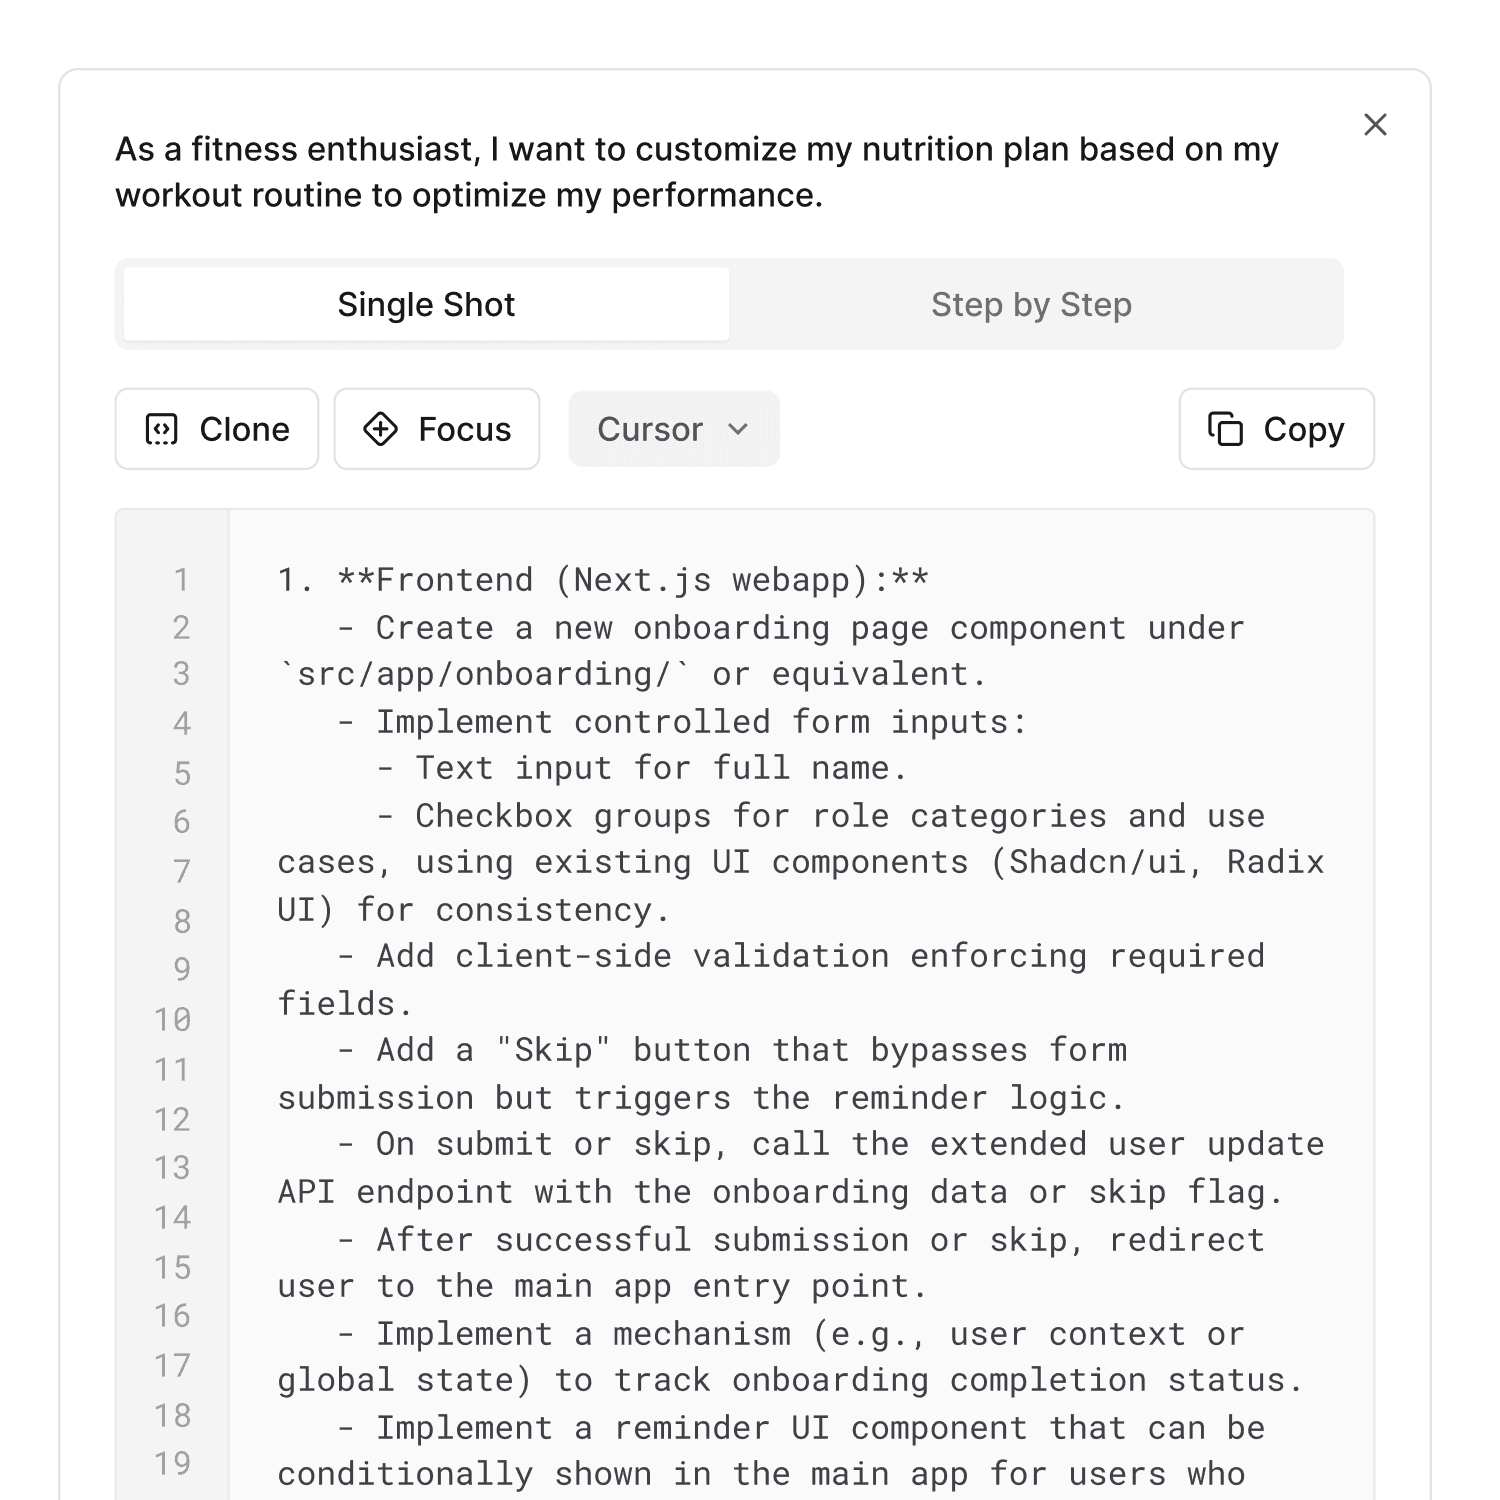The height and width of the screenshot is (1500, 1500).
Task: Click the Focus diamond icon
Action: click(x=380, y=429)
